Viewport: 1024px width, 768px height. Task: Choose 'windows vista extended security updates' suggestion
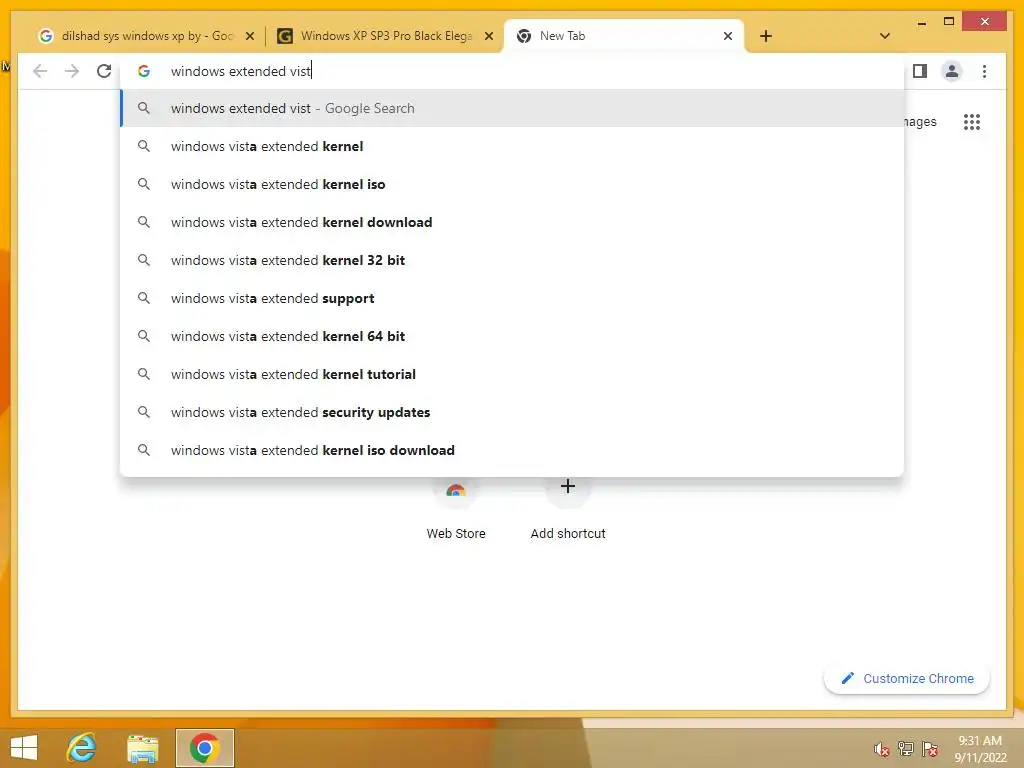(x=513, y=412)
